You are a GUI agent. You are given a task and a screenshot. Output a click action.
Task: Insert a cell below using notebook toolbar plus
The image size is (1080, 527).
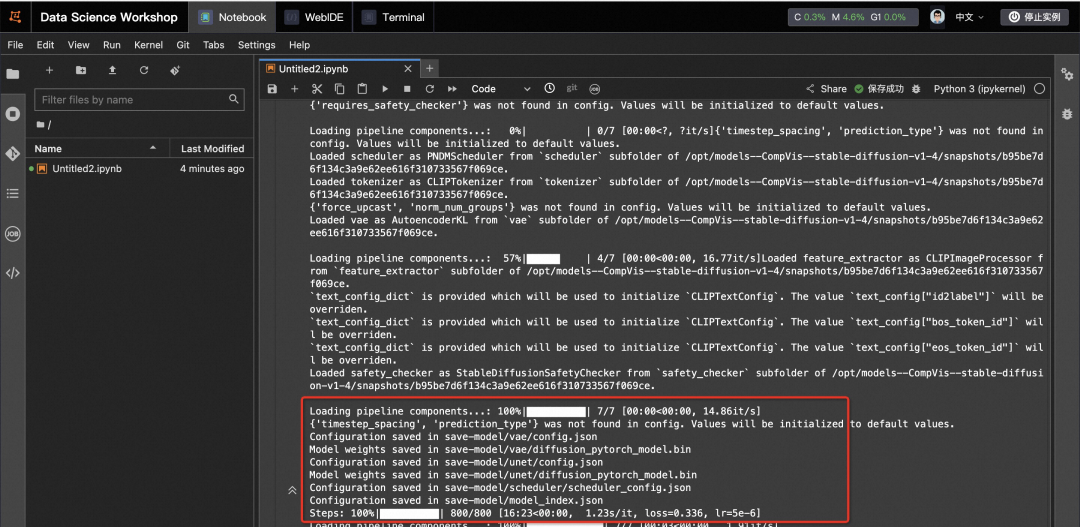click(x=294, y=89)
